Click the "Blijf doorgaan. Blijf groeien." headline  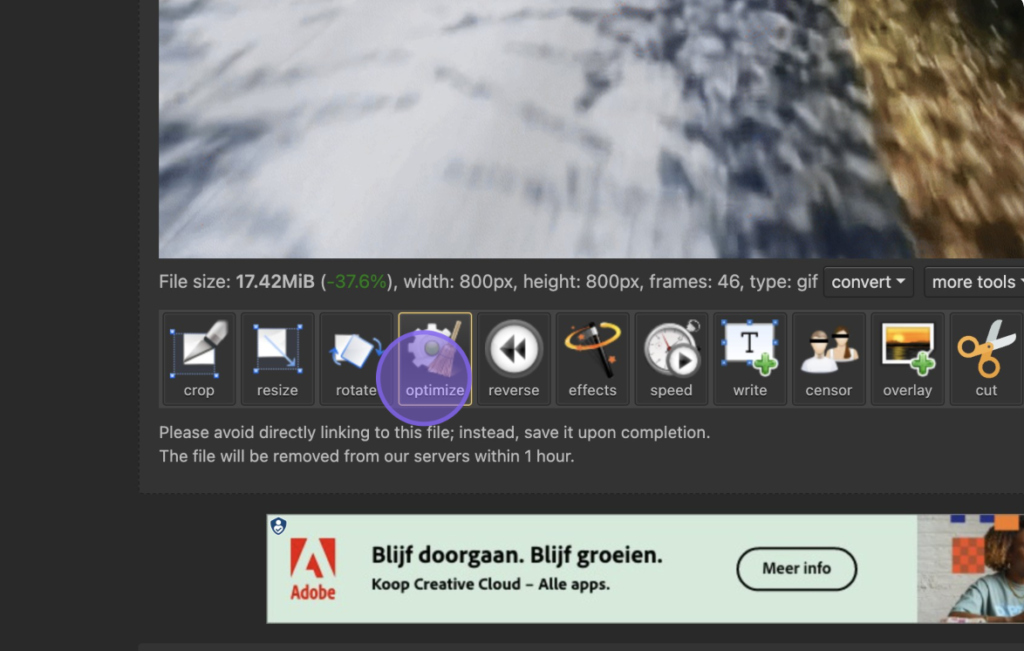coord(517,555)
